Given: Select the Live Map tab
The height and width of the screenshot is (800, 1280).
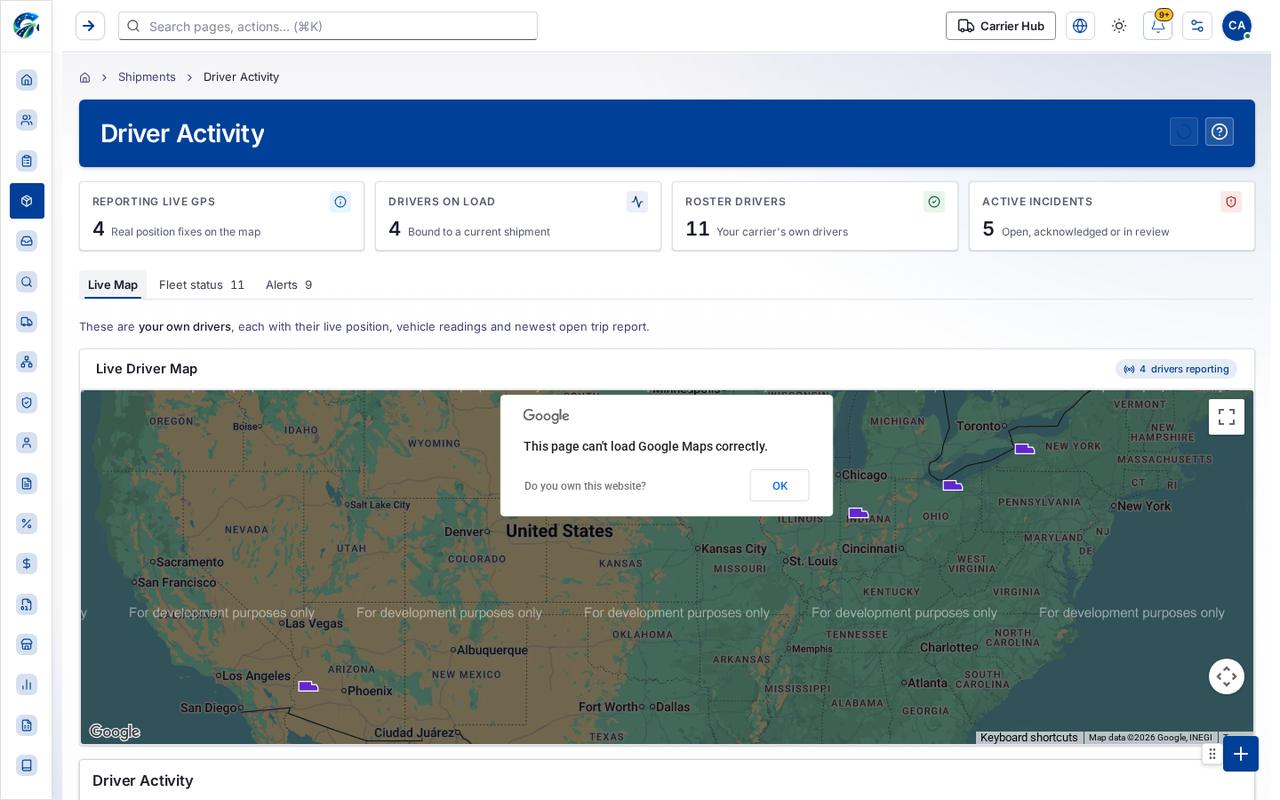Looking at the screenshot, I should [113, 285].
